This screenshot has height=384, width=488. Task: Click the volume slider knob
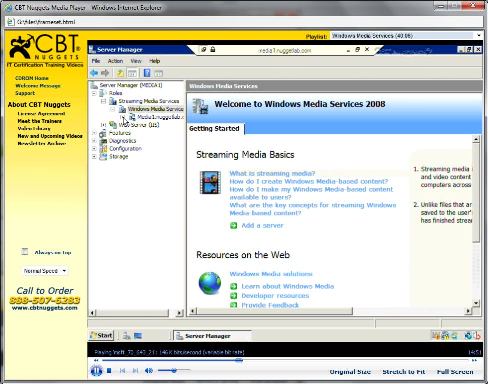[x=174, y=370]
